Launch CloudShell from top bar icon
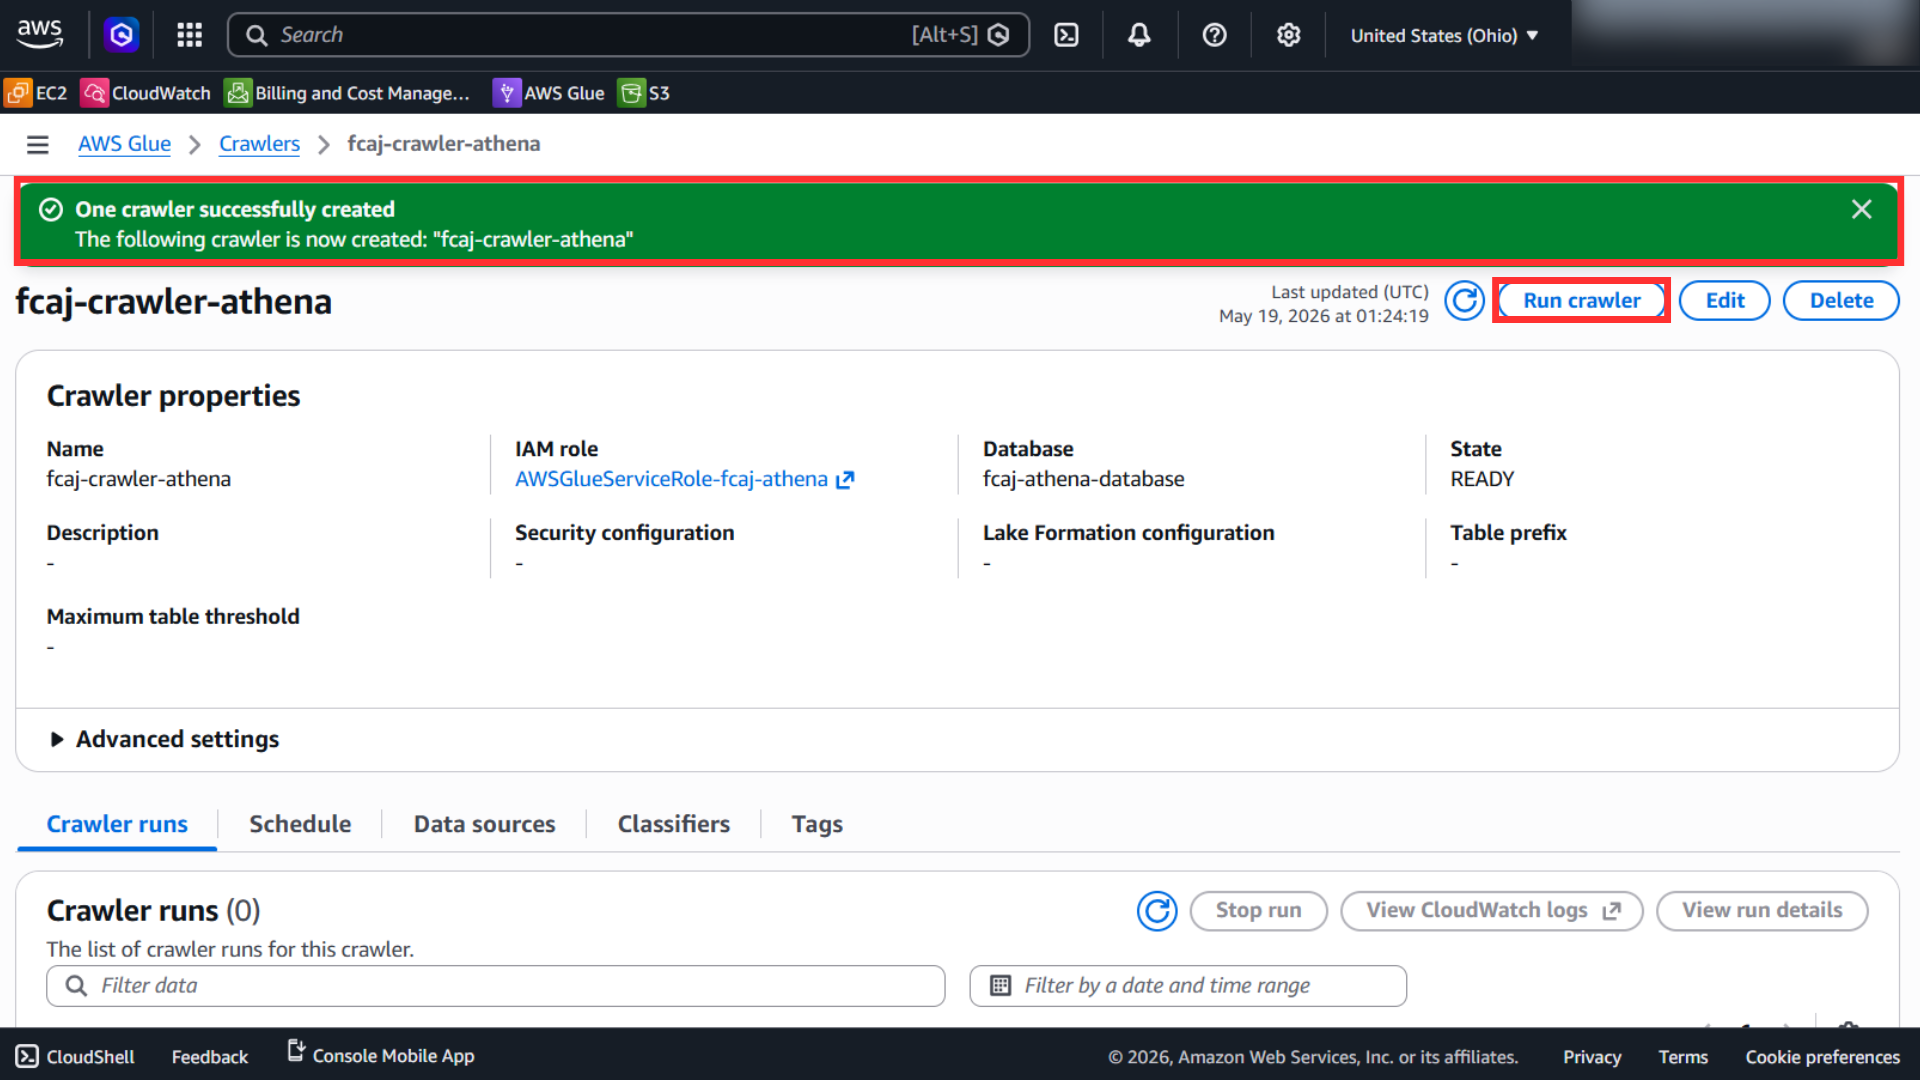 (1066, 35)
